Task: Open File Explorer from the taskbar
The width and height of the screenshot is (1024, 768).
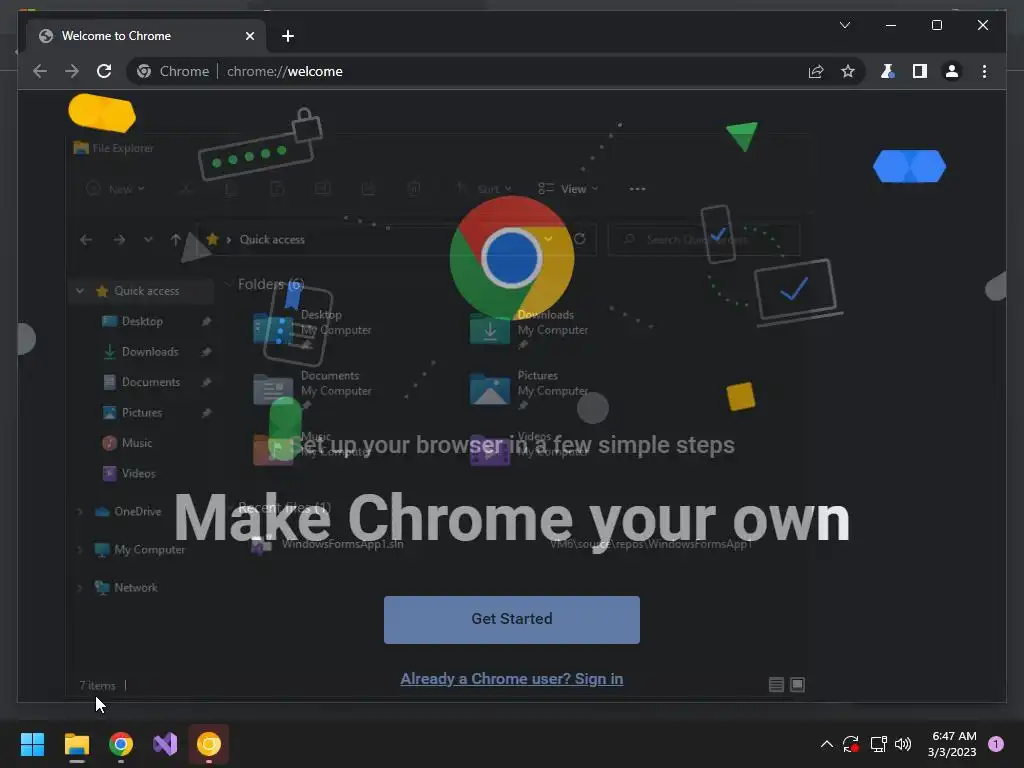Action: click(76, 744)
